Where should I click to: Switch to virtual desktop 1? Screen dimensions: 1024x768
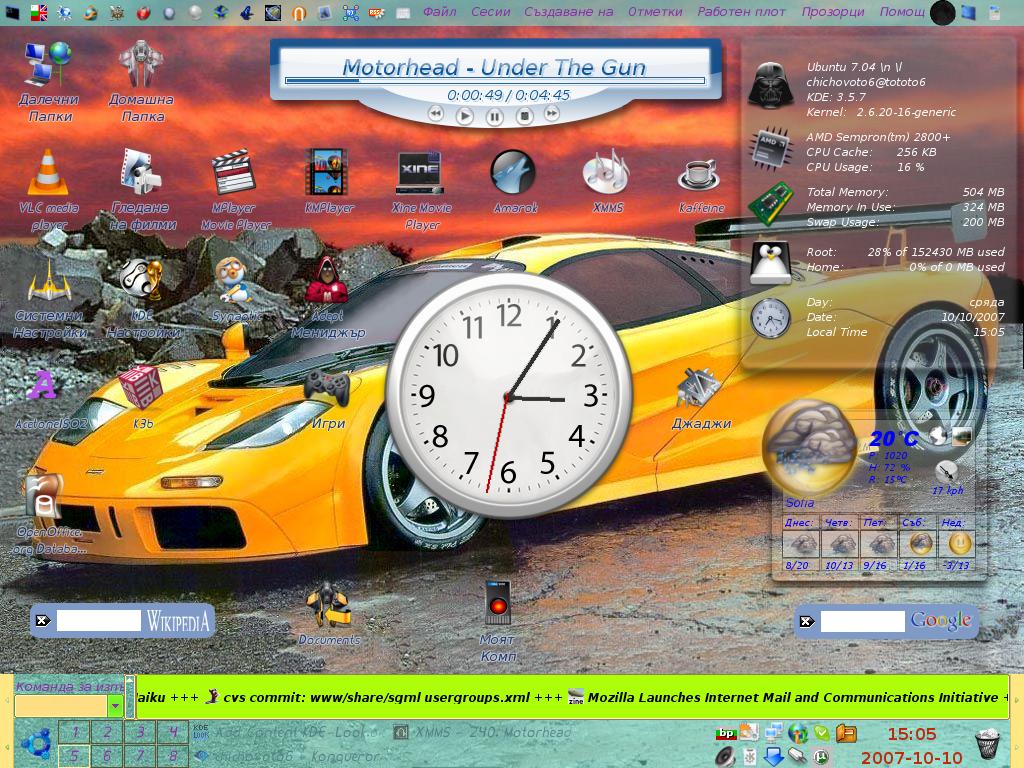74,731
